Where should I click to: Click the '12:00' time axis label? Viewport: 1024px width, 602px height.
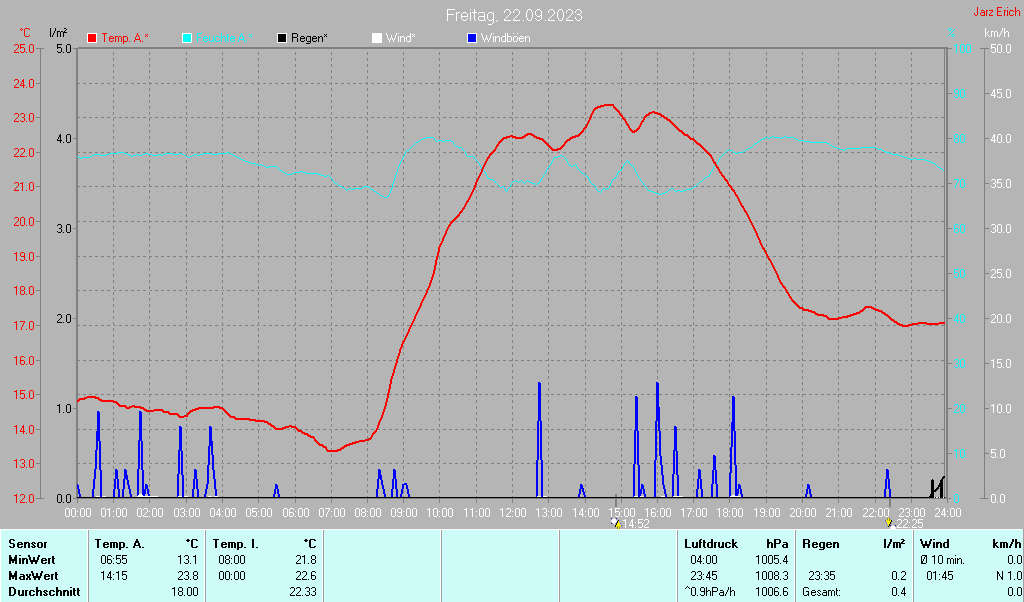[513, 513]
